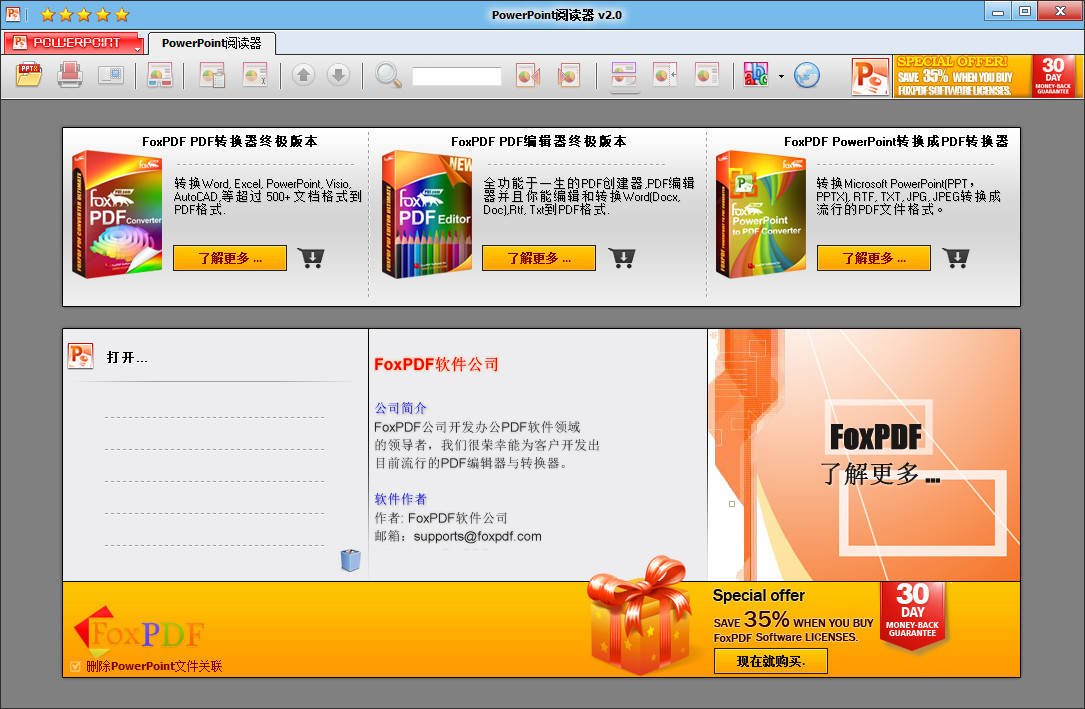Image resolution: width=1085 pixels, height=709 pixels.
Task: Click the slide icon marked with small x
Action: pyautogui.click(x=255, y=75)
